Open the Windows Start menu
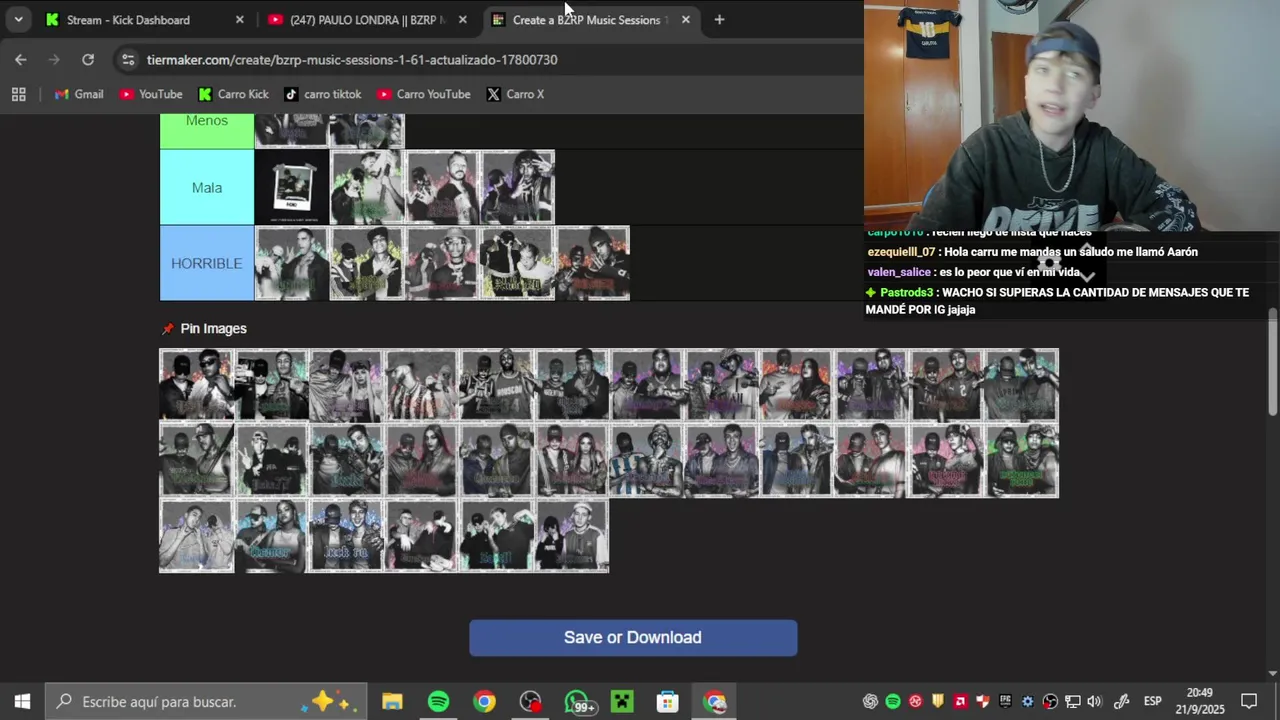The width and height of the screenshot is (1280, 720). (x=22, y=702)
